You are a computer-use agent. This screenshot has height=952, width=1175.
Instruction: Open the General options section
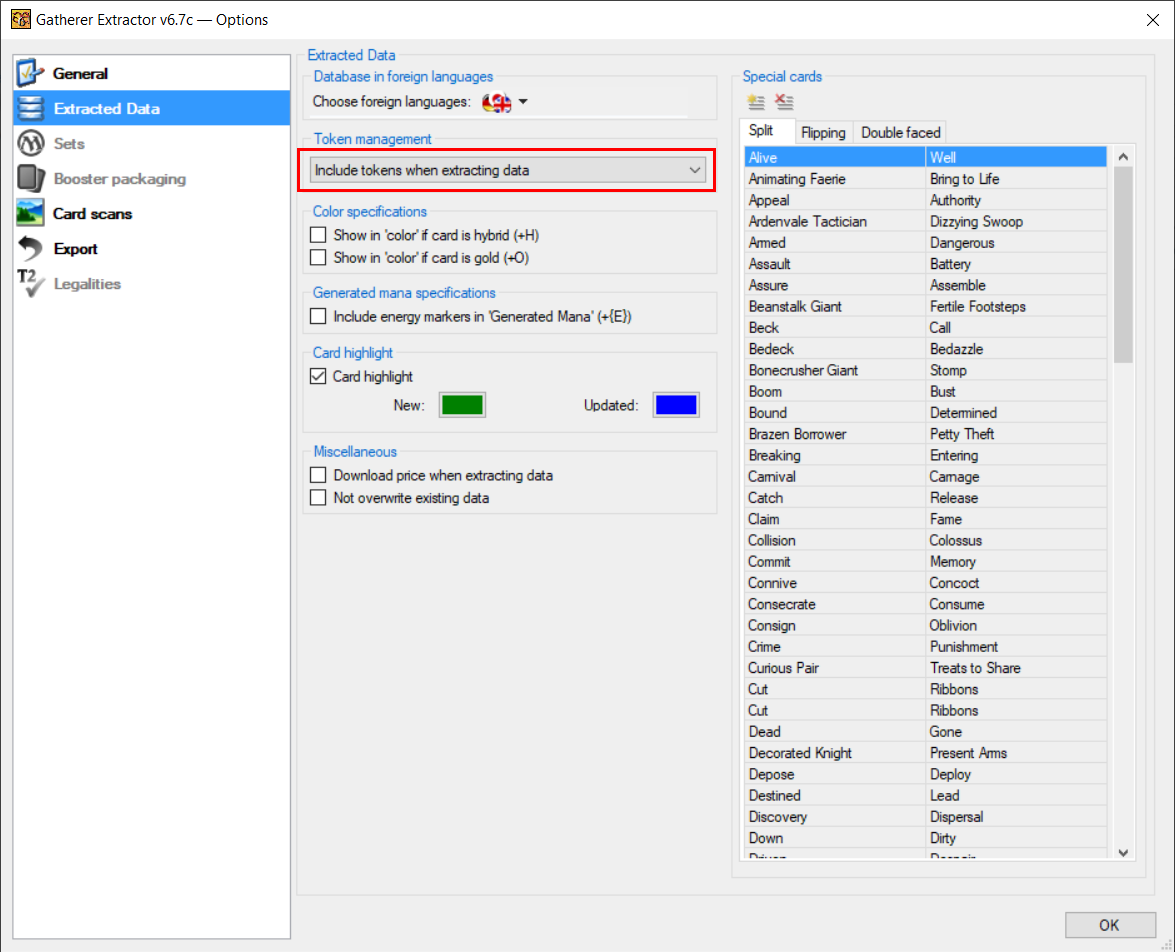pyautogui.click(x=80, y=74)
